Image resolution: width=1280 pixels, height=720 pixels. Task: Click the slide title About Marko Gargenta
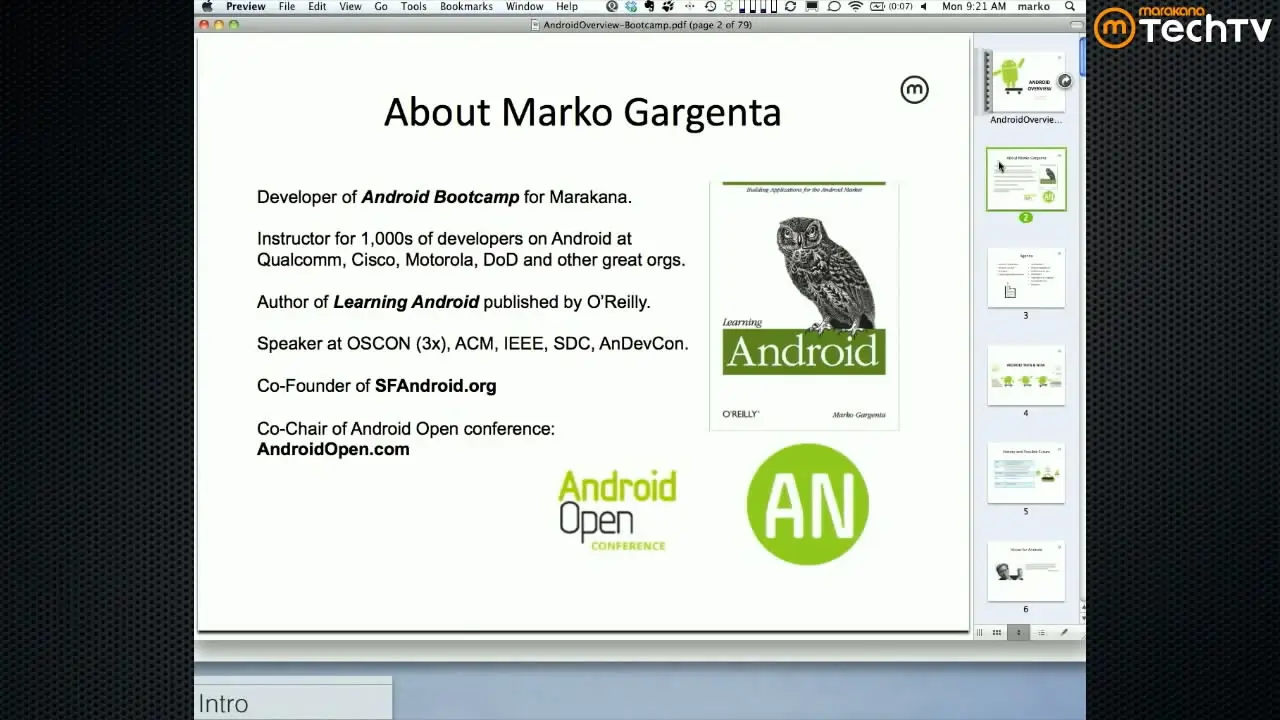582,112
